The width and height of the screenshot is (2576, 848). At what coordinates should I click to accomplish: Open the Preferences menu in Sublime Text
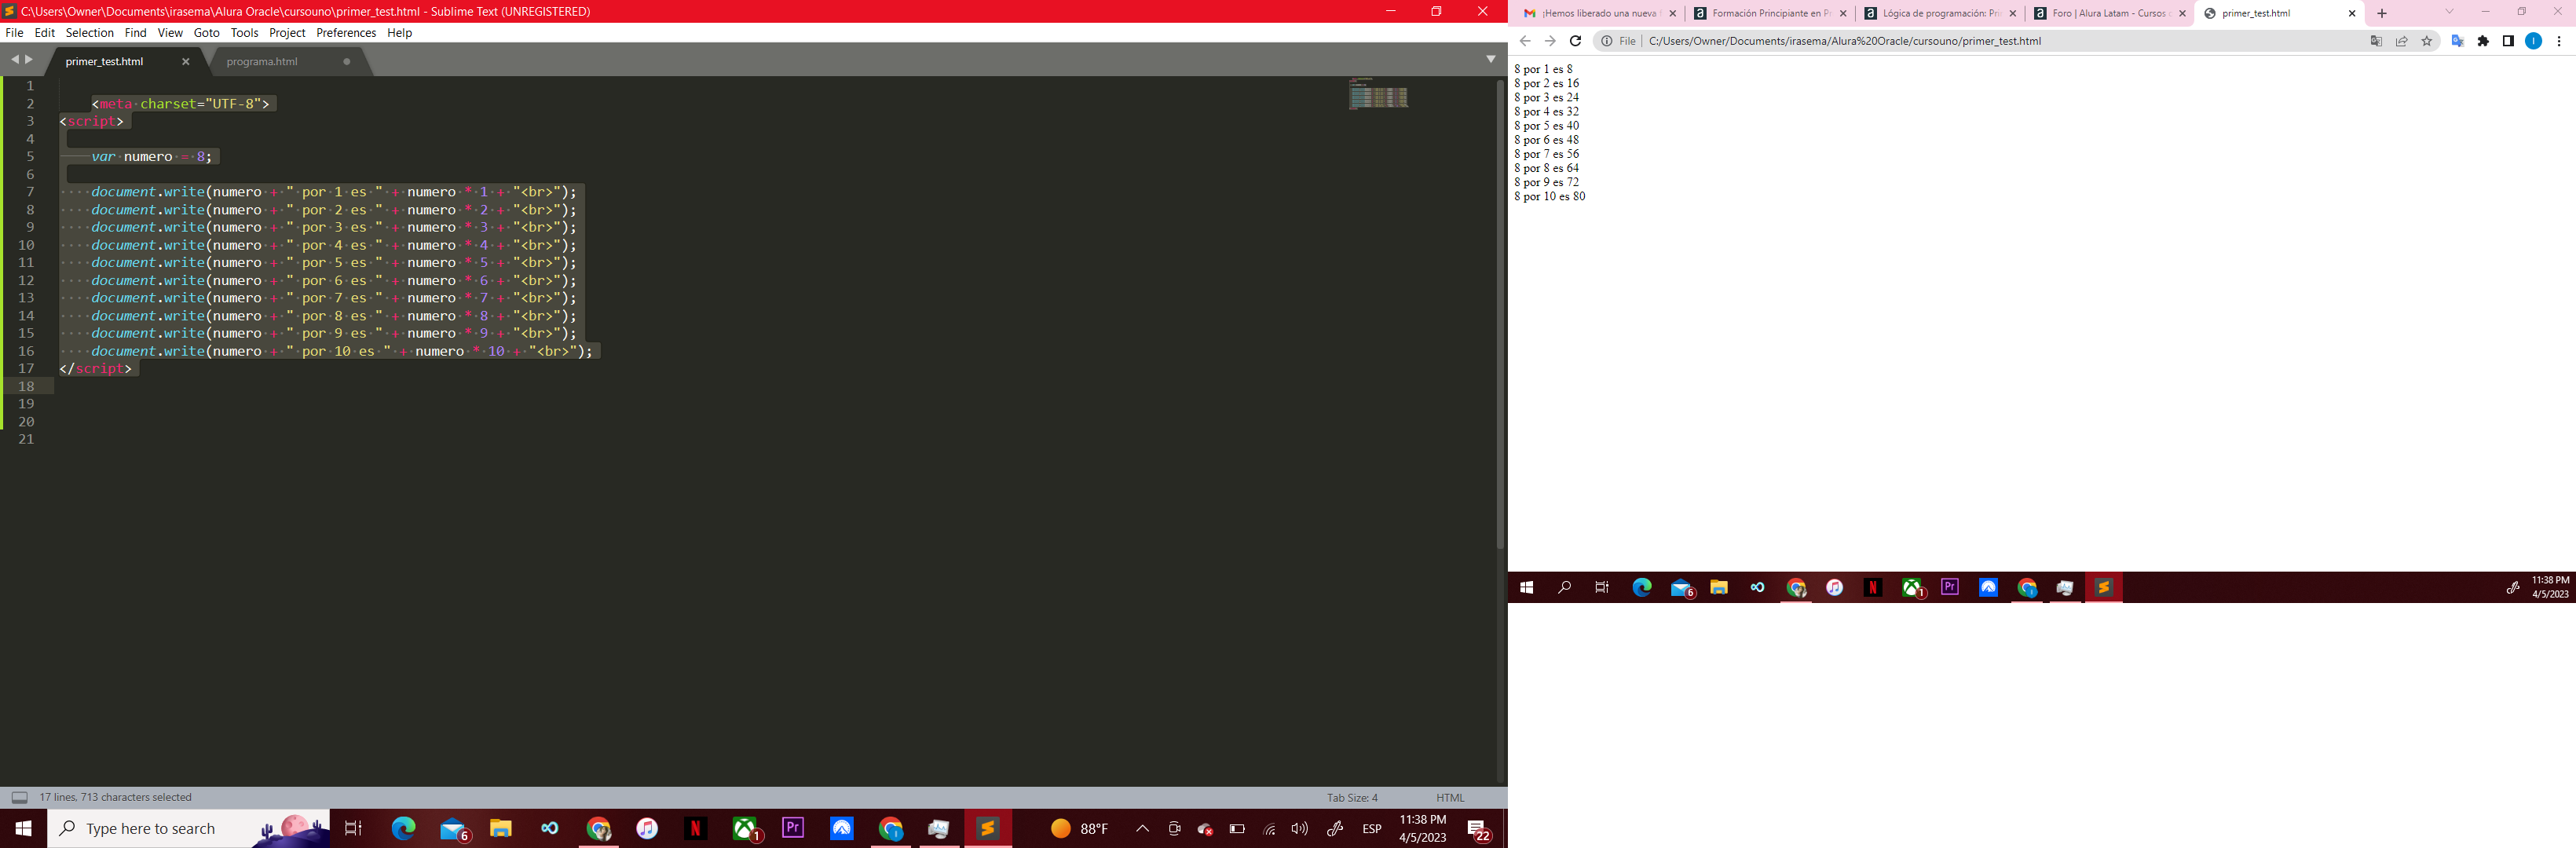pos(346,33)
